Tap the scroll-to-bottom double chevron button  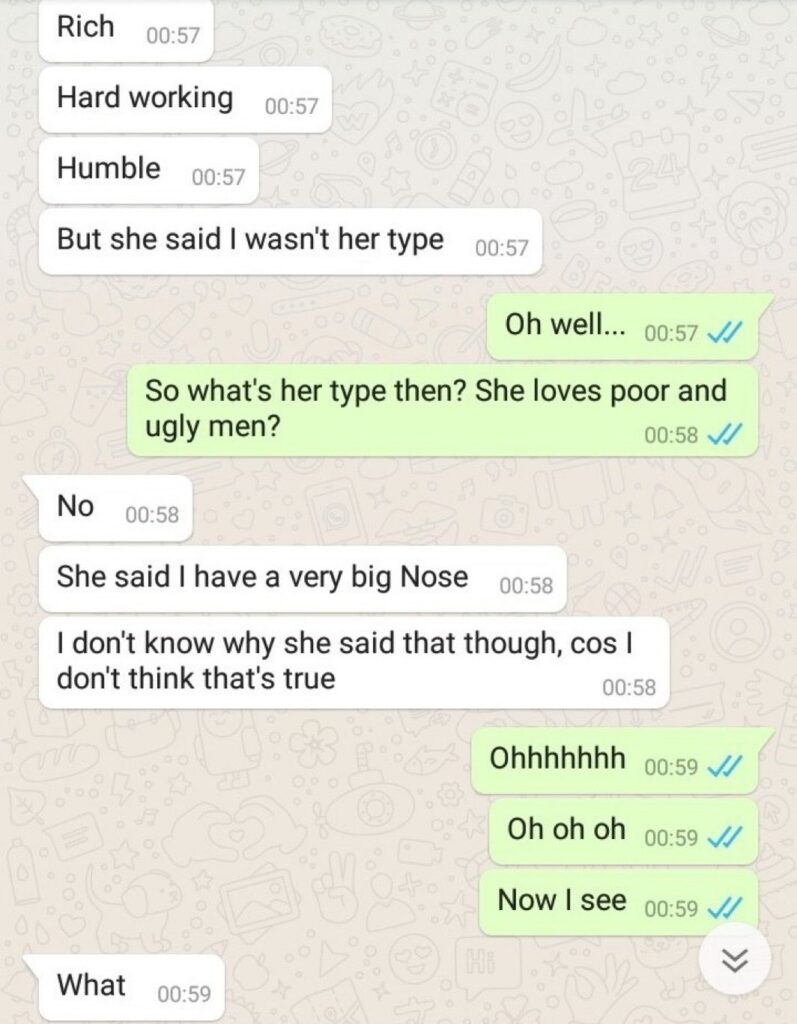(734, 959)
